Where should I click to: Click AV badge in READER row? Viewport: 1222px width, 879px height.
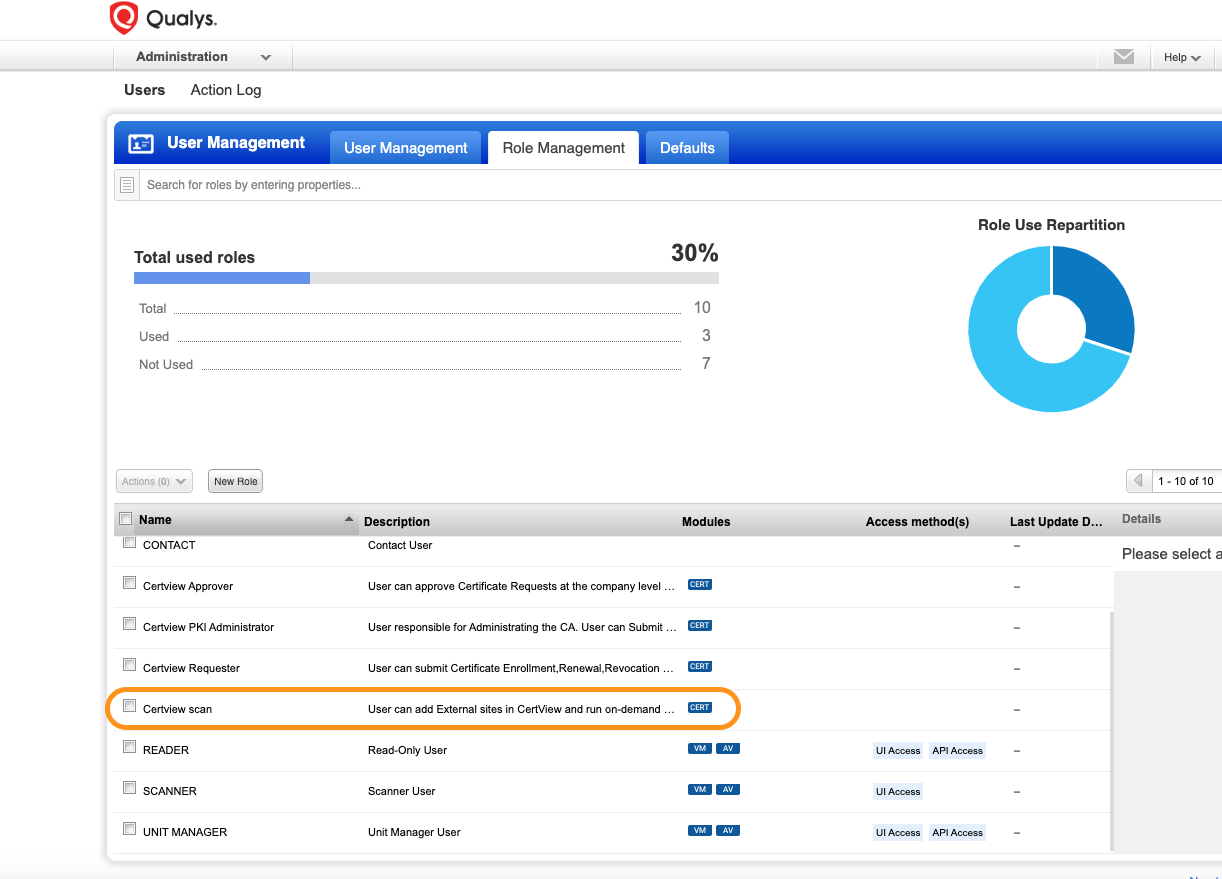coord(728,749)
